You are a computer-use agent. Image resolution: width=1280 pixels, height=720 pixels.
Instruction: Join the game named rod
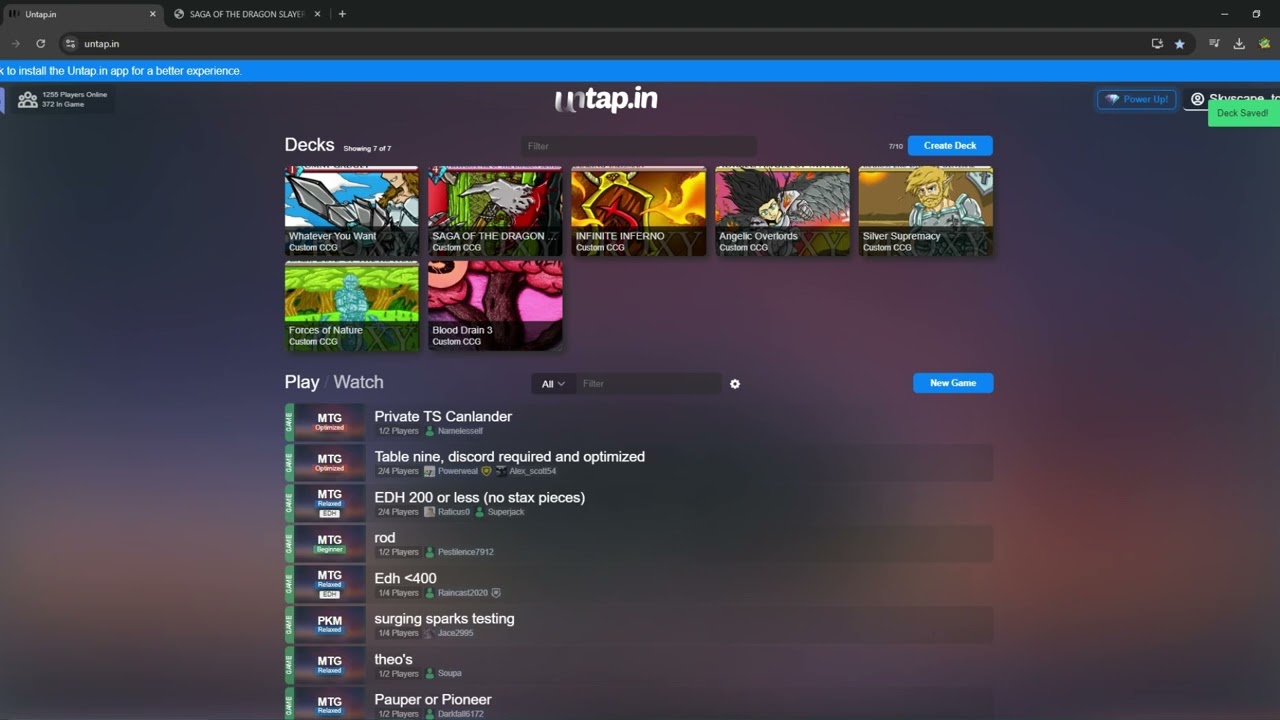tap(639, 543)
